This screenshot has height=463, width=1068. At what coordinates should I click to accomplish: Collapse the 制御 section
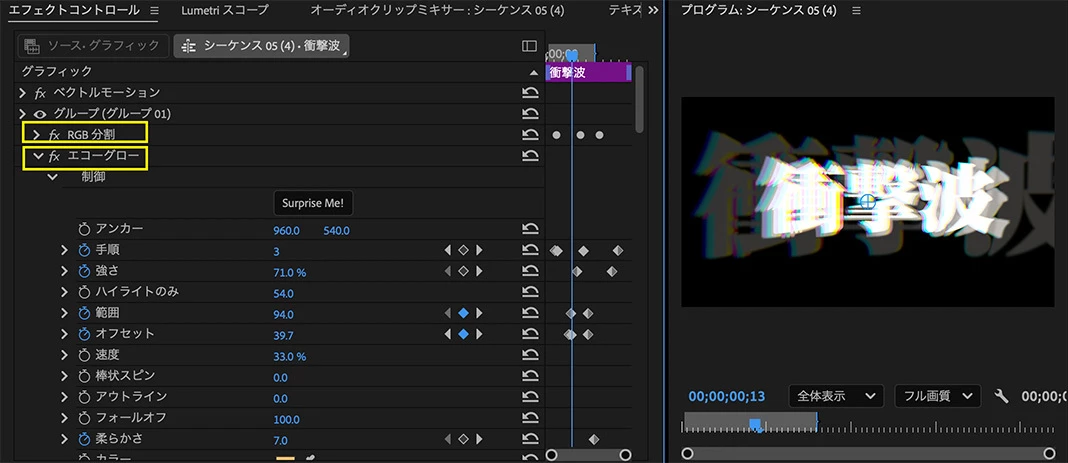coord(52,177)
